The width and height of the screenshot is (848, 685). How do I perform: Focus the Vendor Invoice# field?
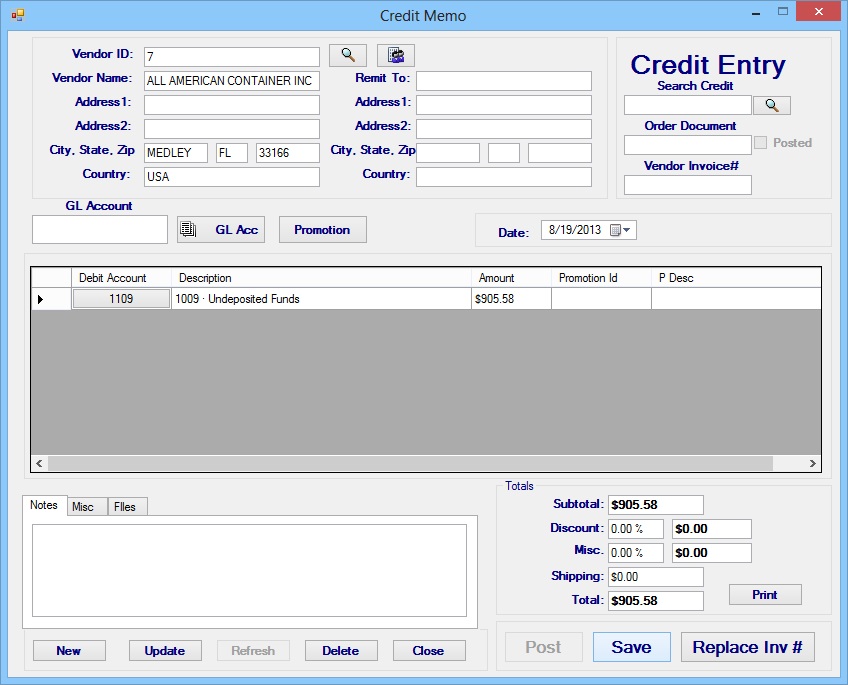(688, 185)
